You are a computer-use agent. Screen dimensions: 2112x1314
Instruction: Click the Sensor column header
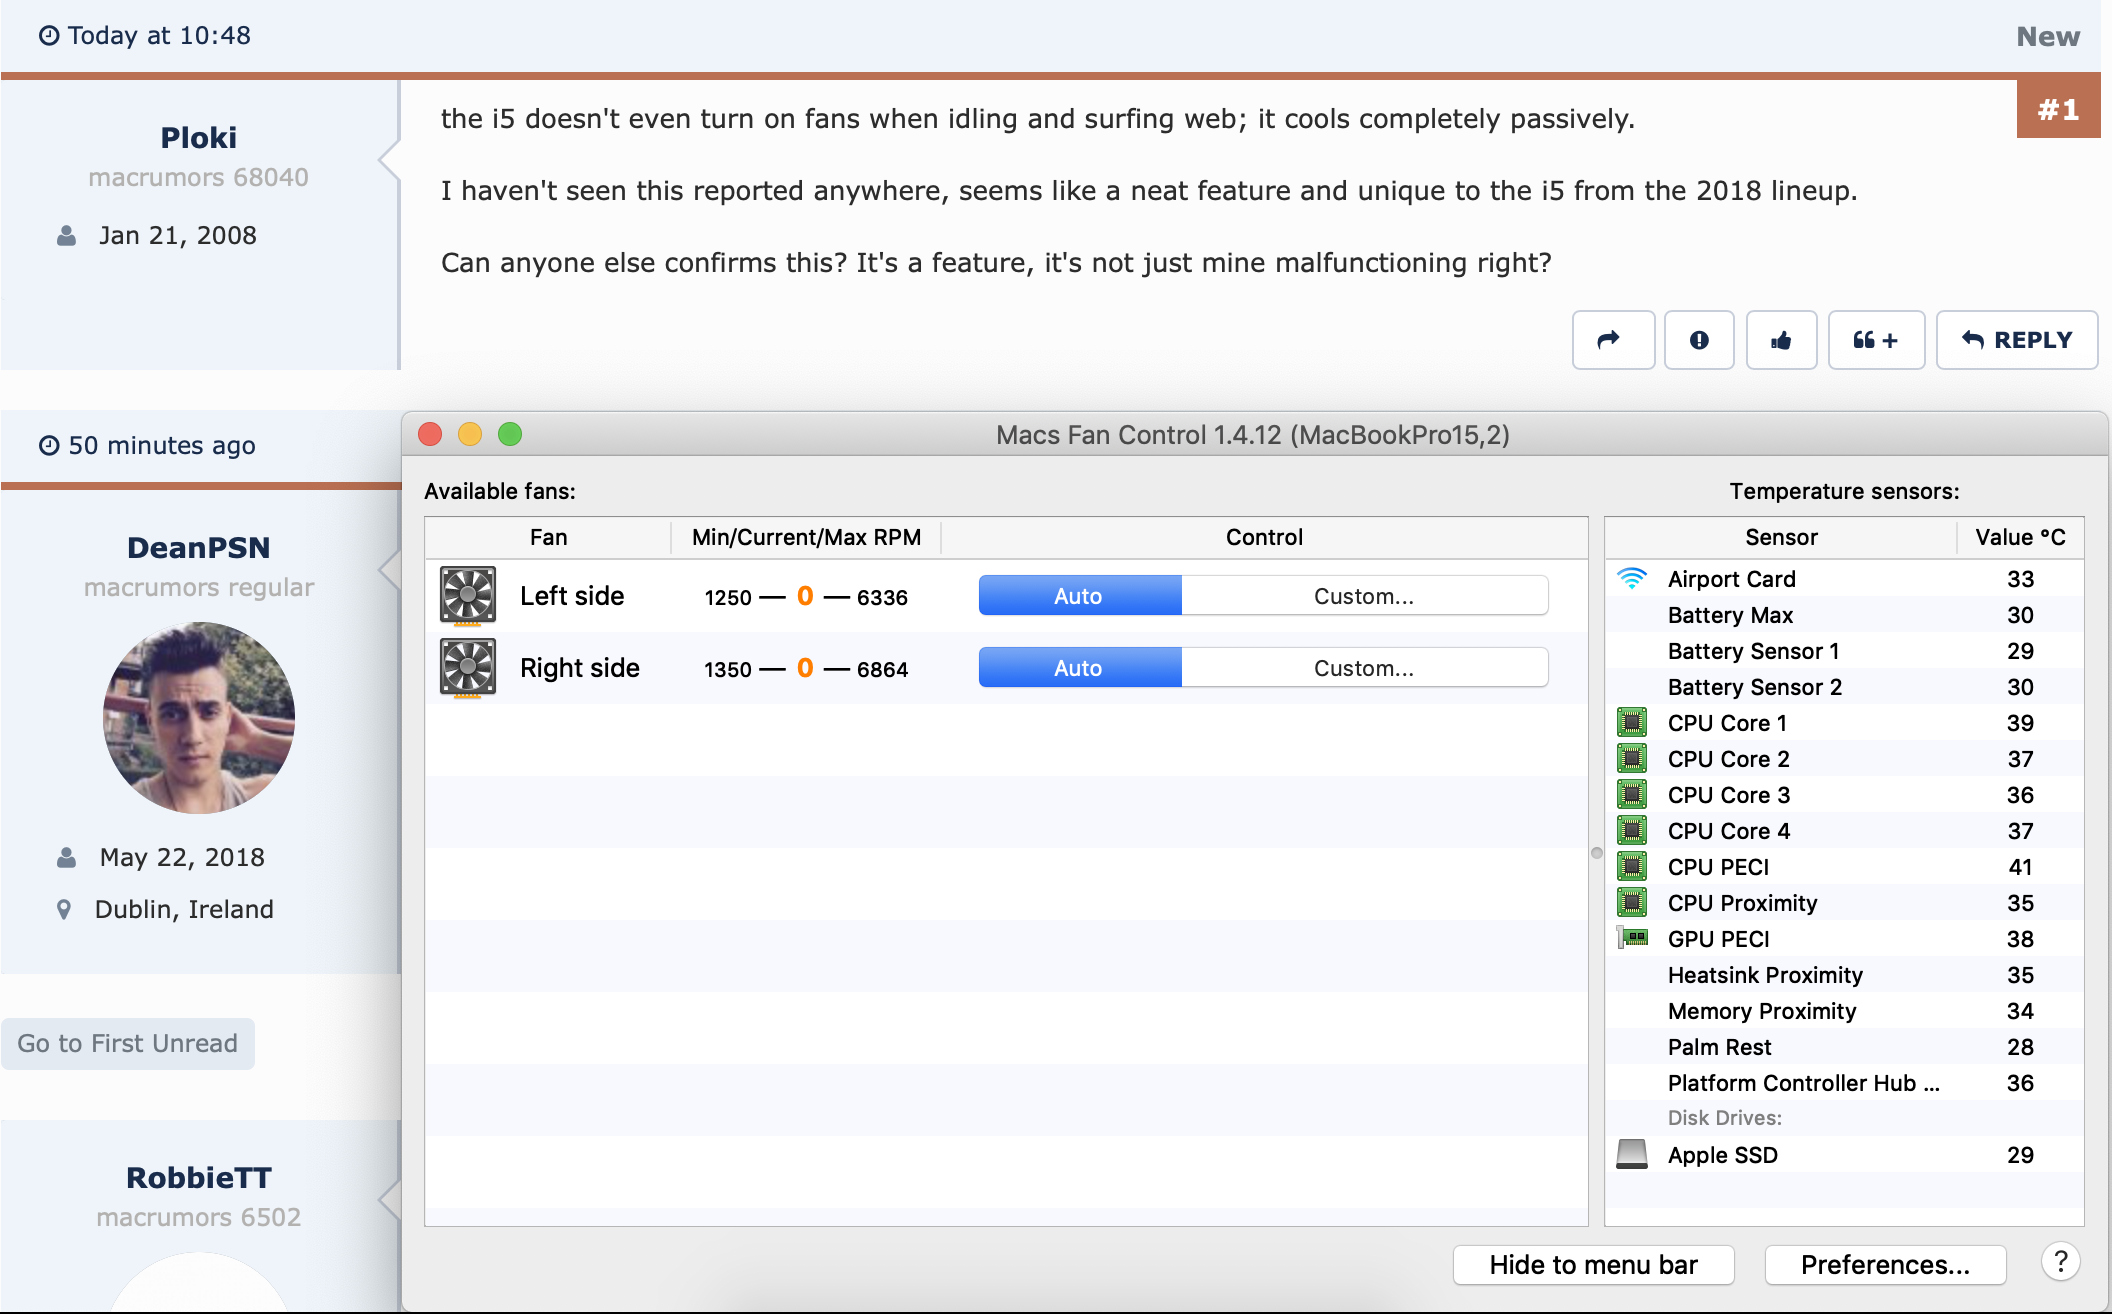click(x=1780, y=537)
